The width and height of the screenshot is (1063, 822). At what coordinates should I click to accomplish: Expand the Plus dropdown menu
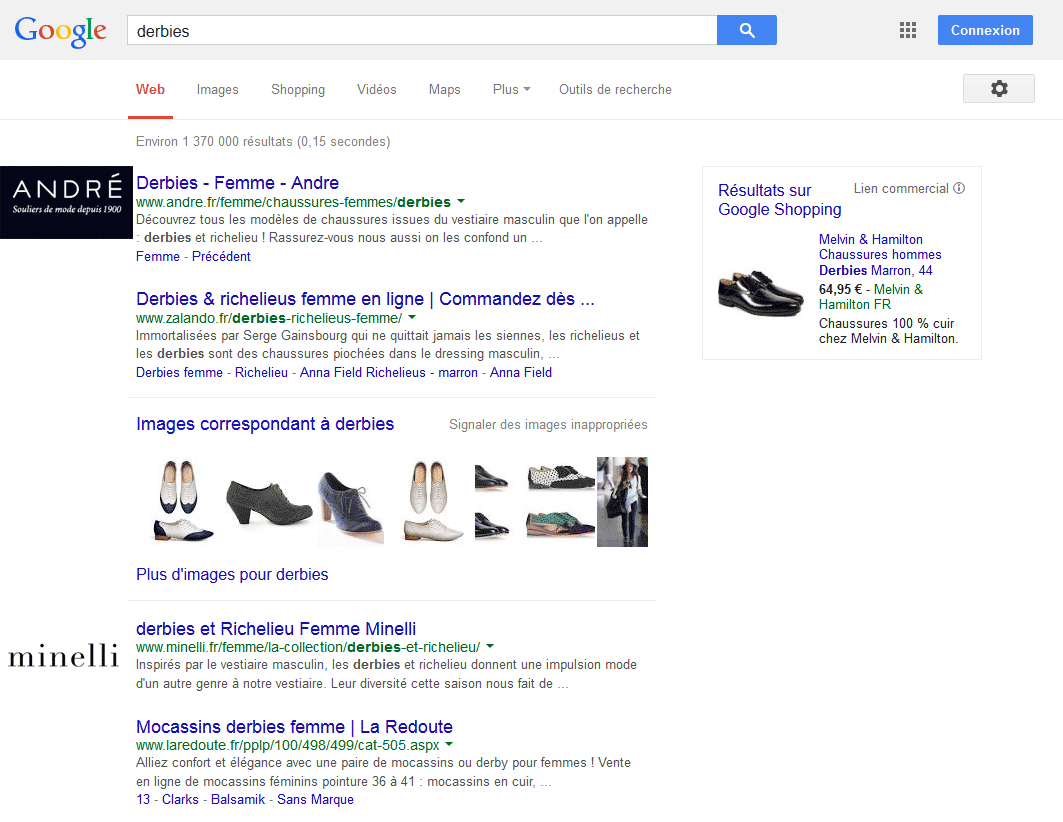click(511, 89)
